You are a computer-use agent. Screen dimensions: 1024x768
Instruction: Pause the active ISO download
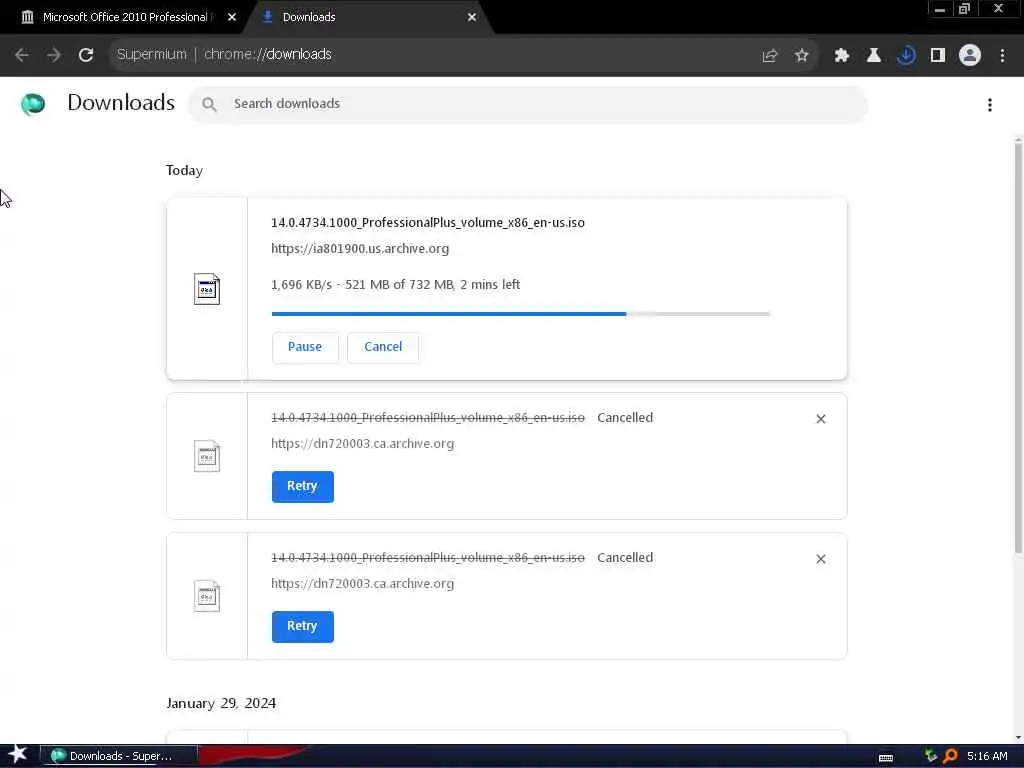305,347
